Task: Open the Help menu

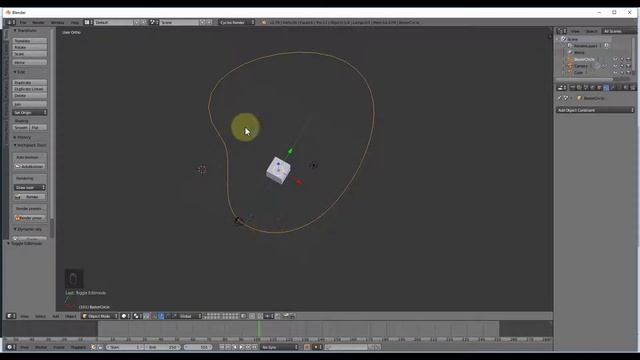Action: coord(75,22)
